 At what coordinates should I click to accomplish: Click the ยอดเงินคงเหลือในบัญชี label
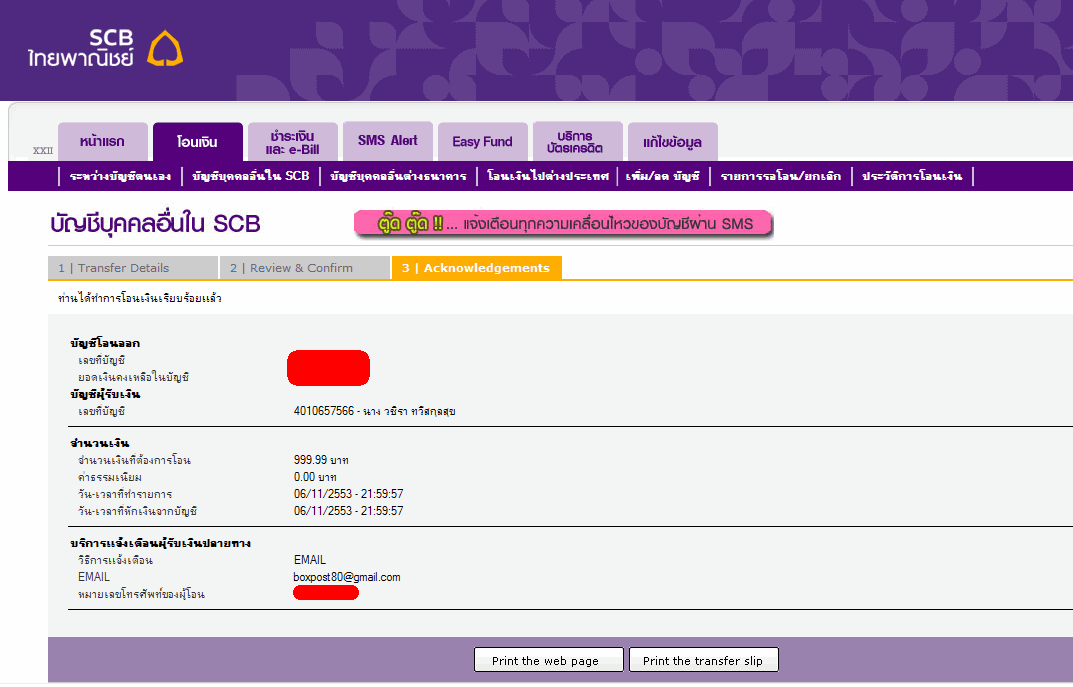coord(133,377)
